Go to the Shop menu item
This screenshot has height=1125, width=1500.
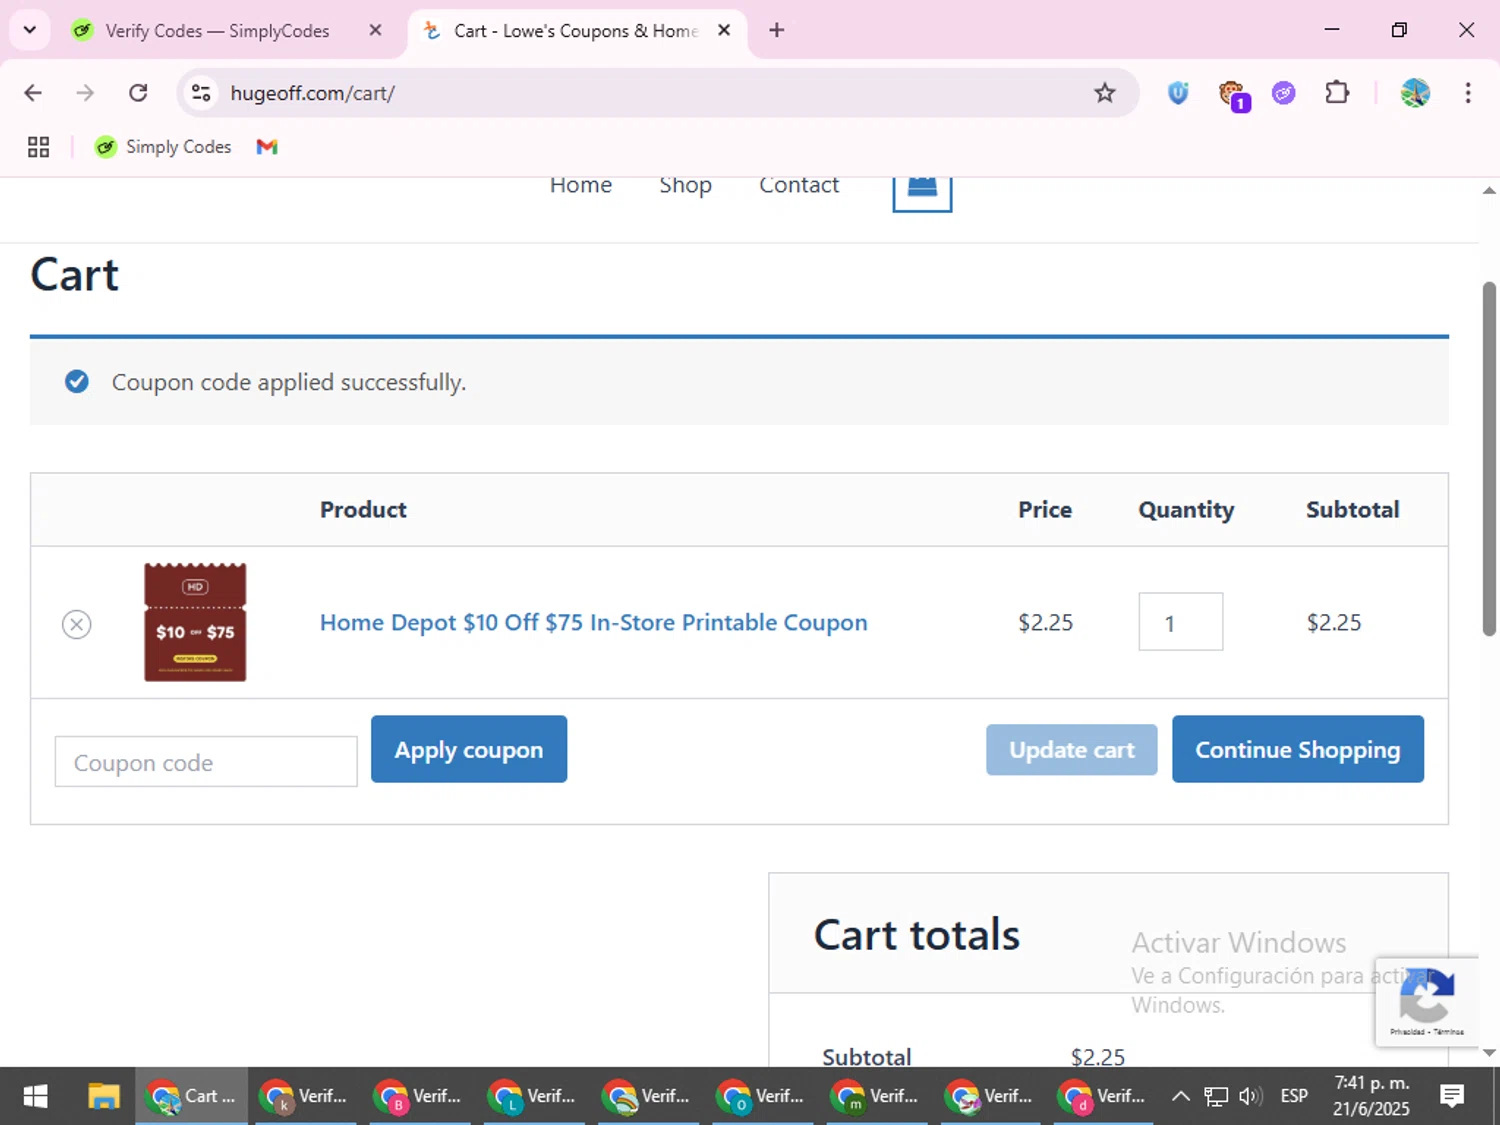click(685, 185)
